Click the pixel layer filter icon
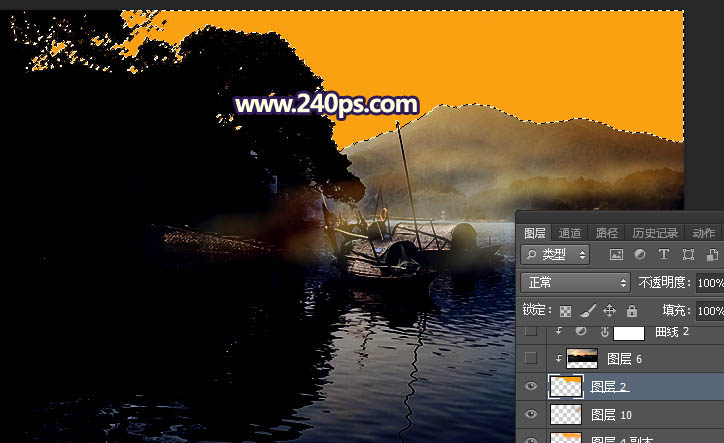The height and width of the screenshot is (443, 724). tap(616, 256)
